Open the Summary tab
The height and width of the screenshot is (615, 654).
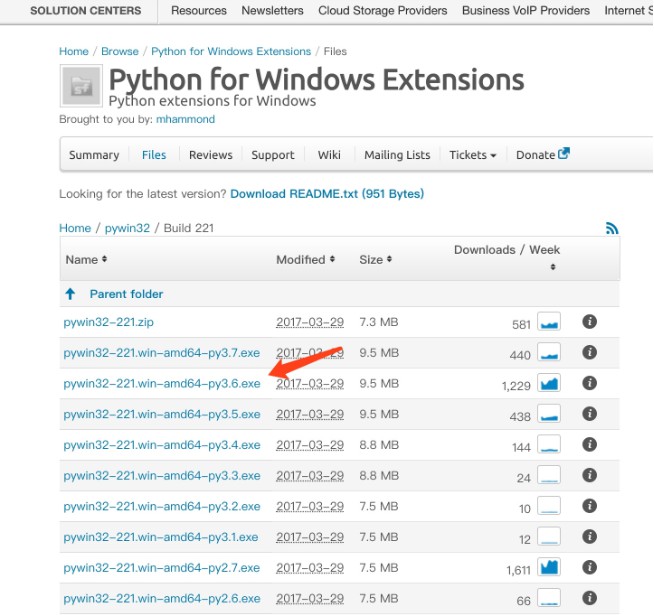click(94, 155)
